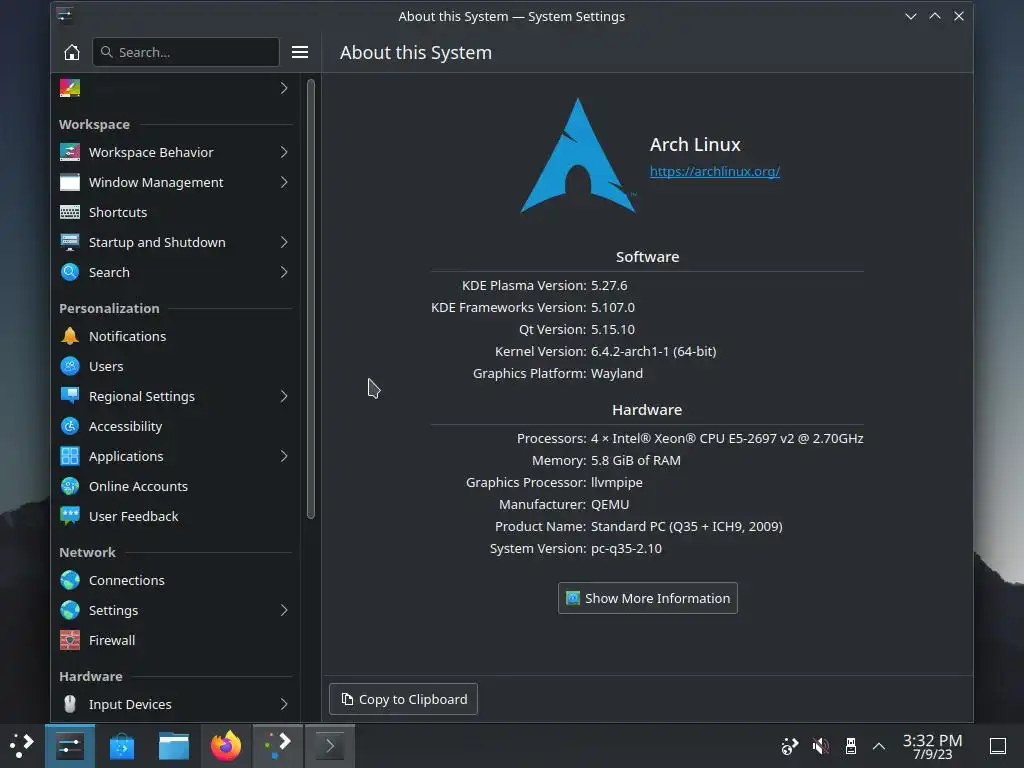Expand the Regional Settings chevron
Viewport: 1024px width, 768px height.
tap(284, 396)
